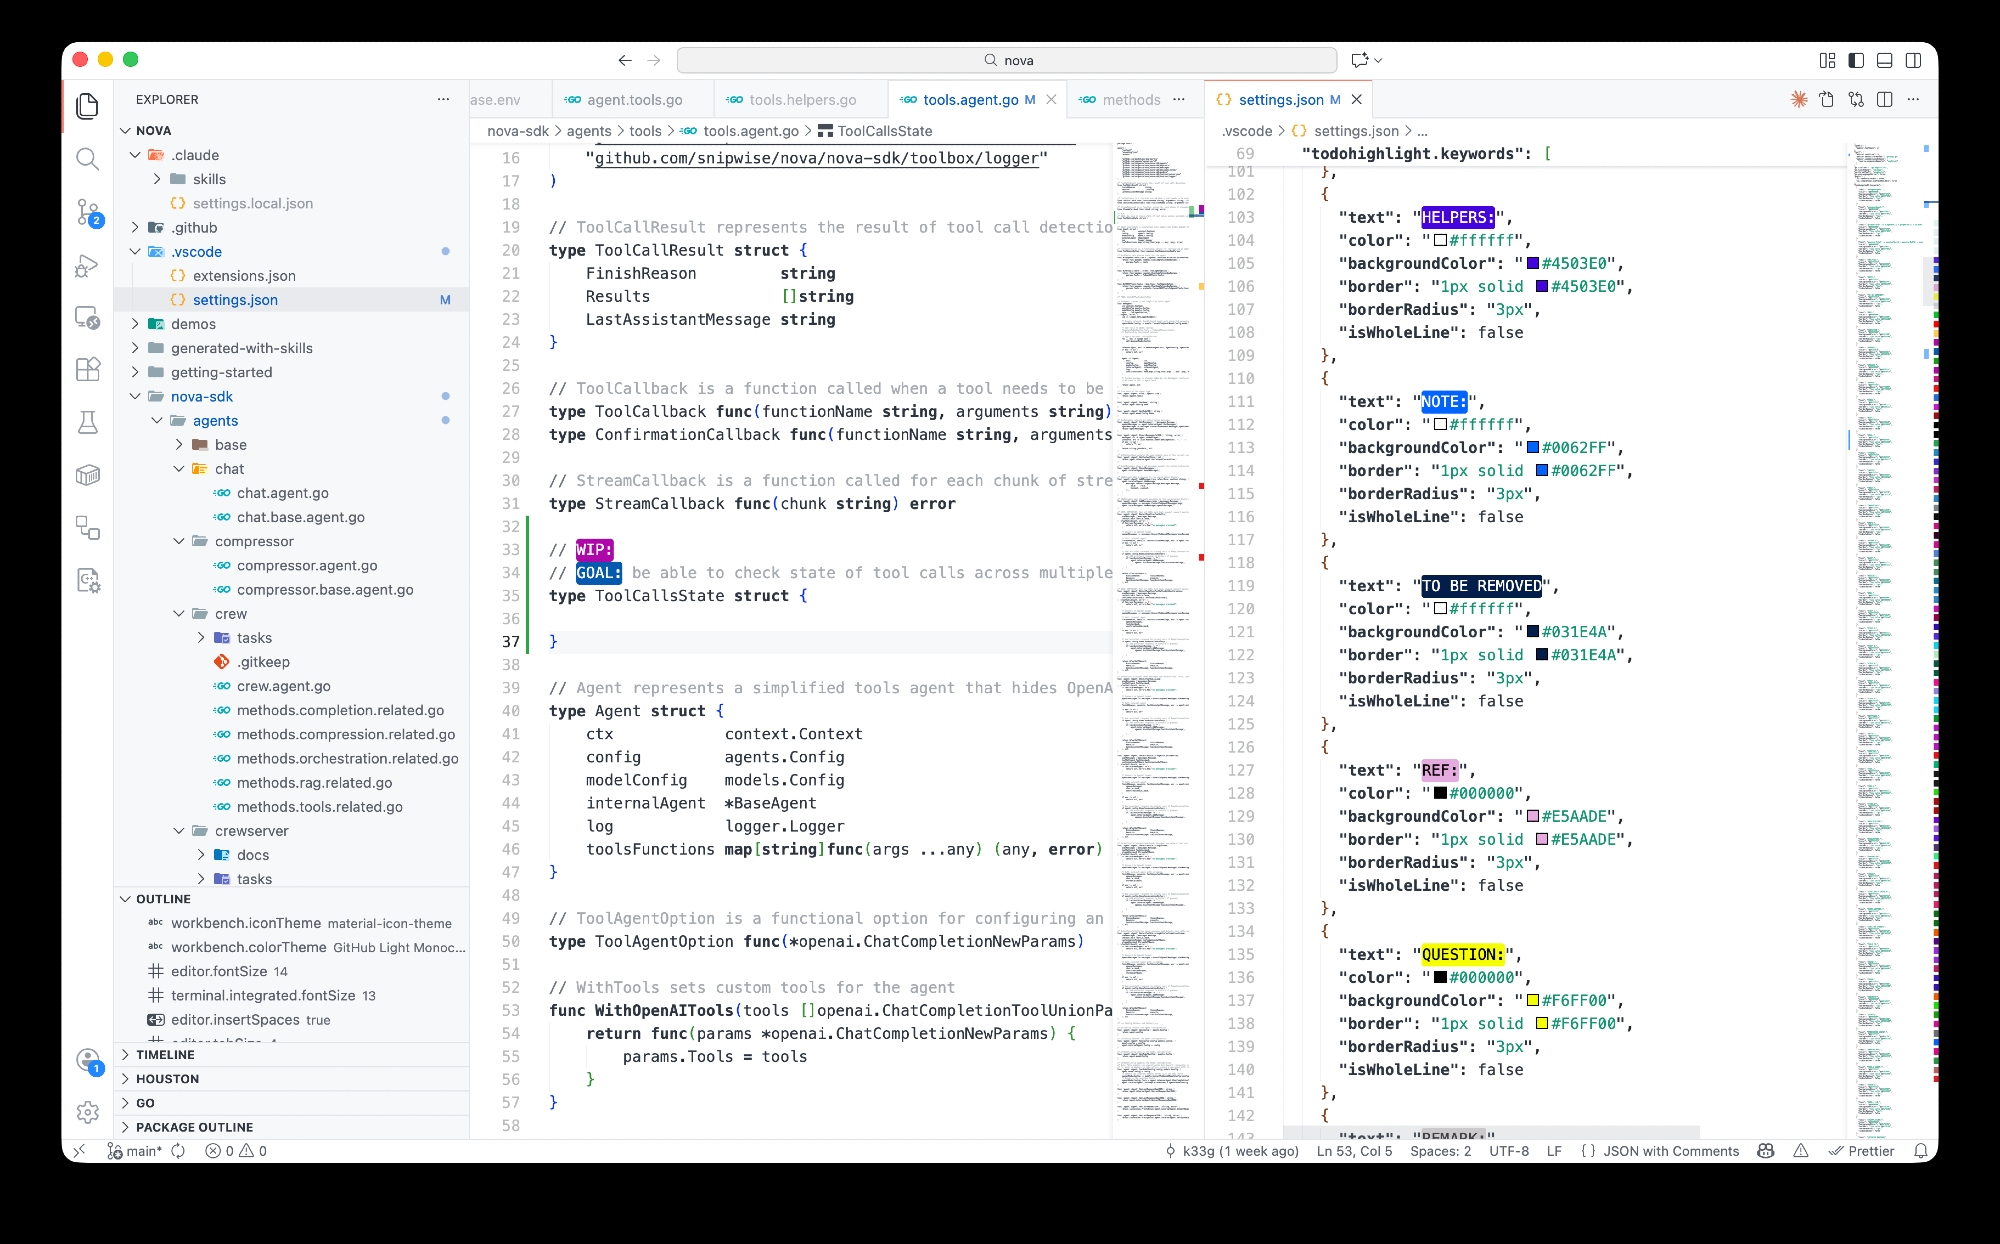This screenshot has height=1244, width=2000.
Task: Open the Extensions view
Action: [x=88, y=369]
